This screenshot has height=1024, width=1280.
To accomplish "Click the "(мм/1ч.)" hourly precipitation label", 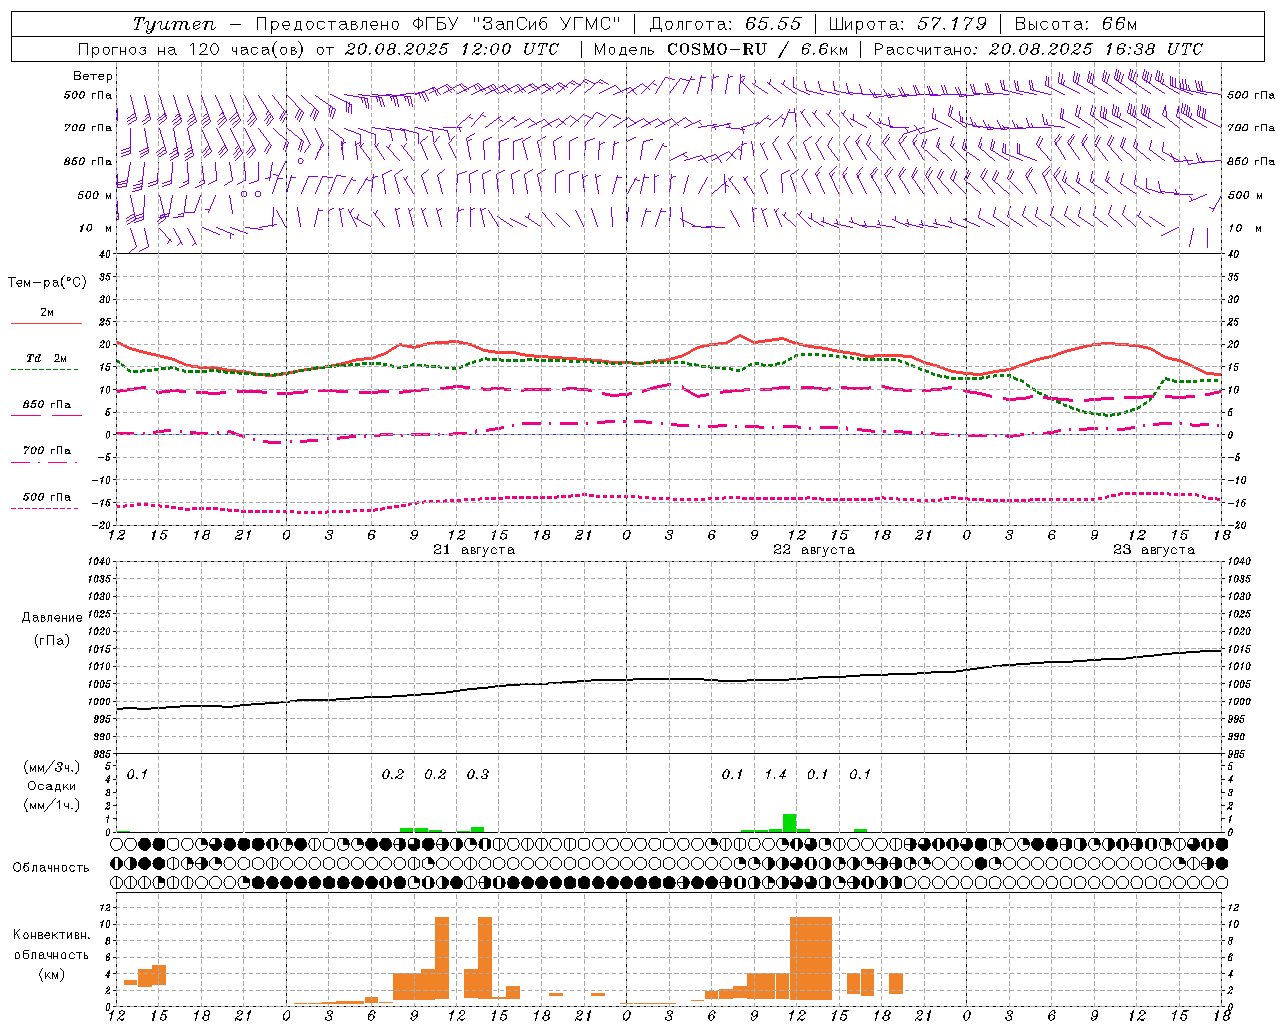I will [x=51, y=805].
